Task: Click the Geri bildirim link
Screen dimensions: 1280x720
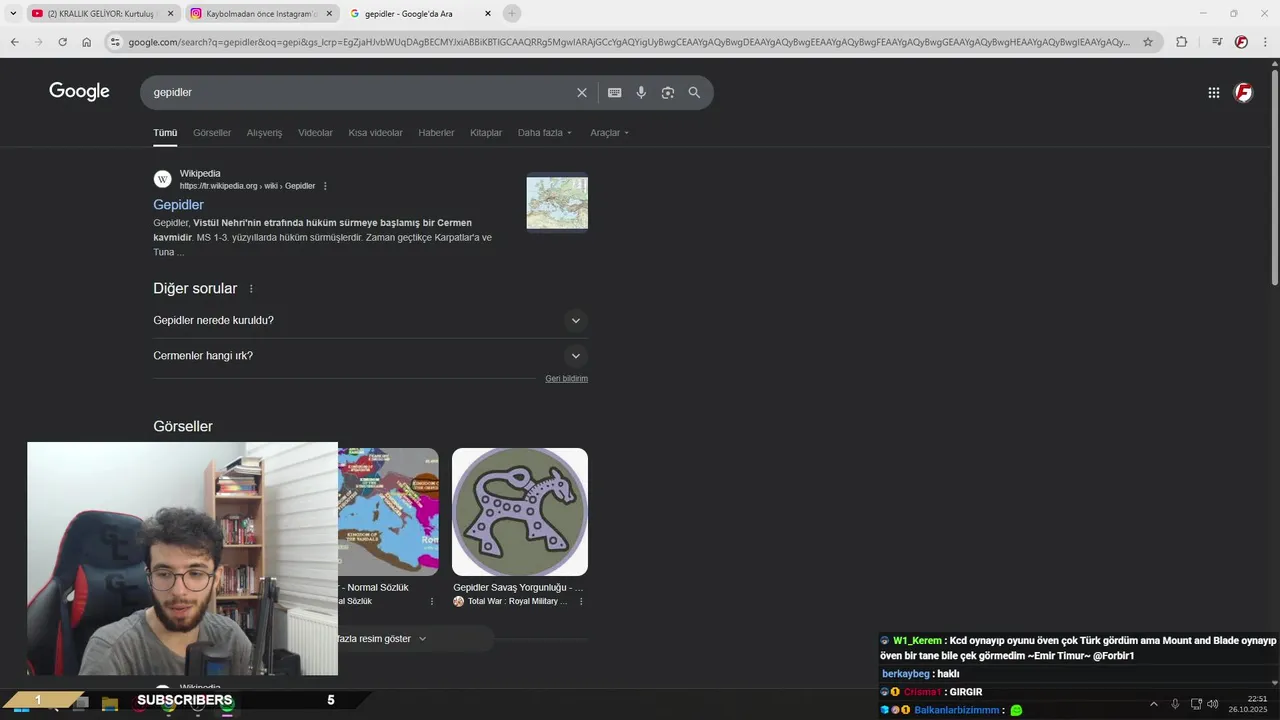Action: 566,379
